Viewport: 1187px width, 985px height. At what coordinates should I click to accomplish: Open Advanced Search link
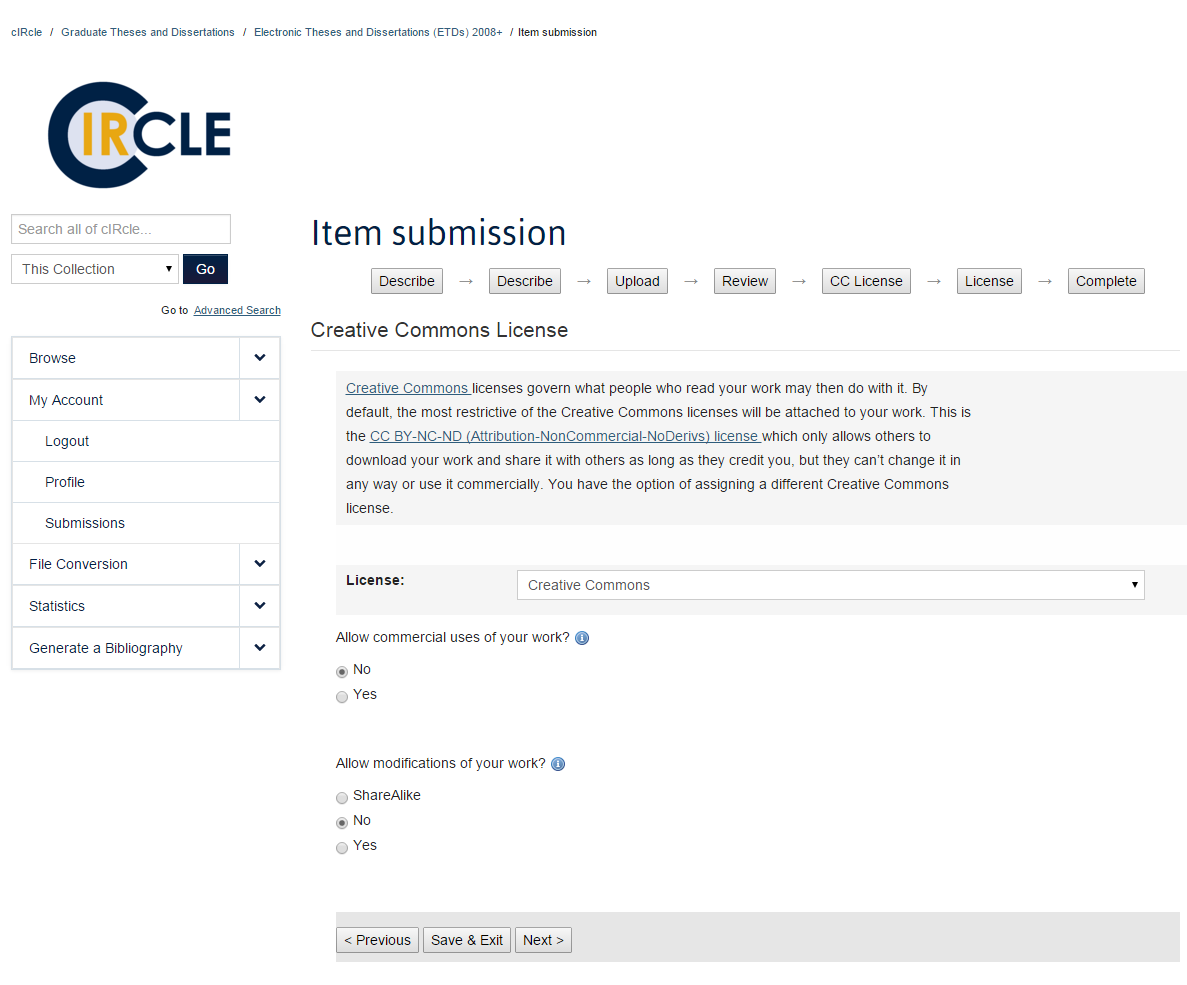[x=237, y=310]
